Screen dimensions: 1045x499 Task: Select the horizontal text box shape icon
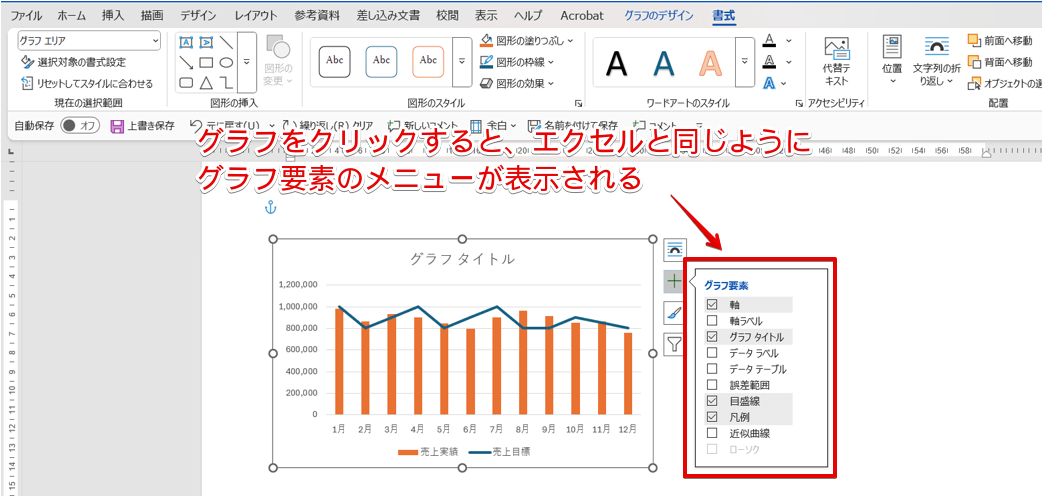pyautogui.click(x=186, y=43)
